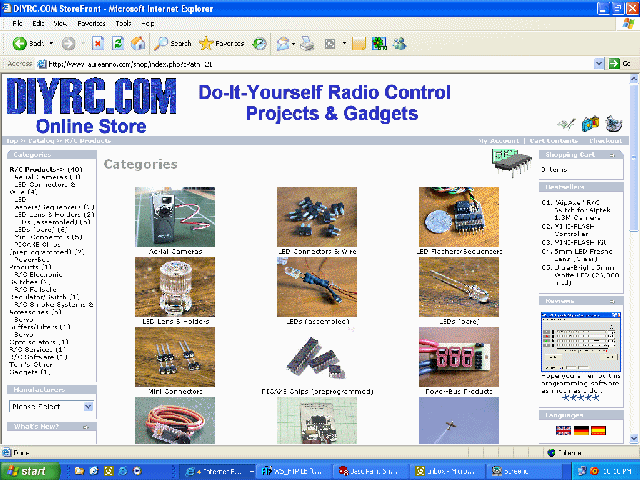The image size is (640, 480).
Task: Click the Forward navigation arrow
Action: (x=68, y=43)
